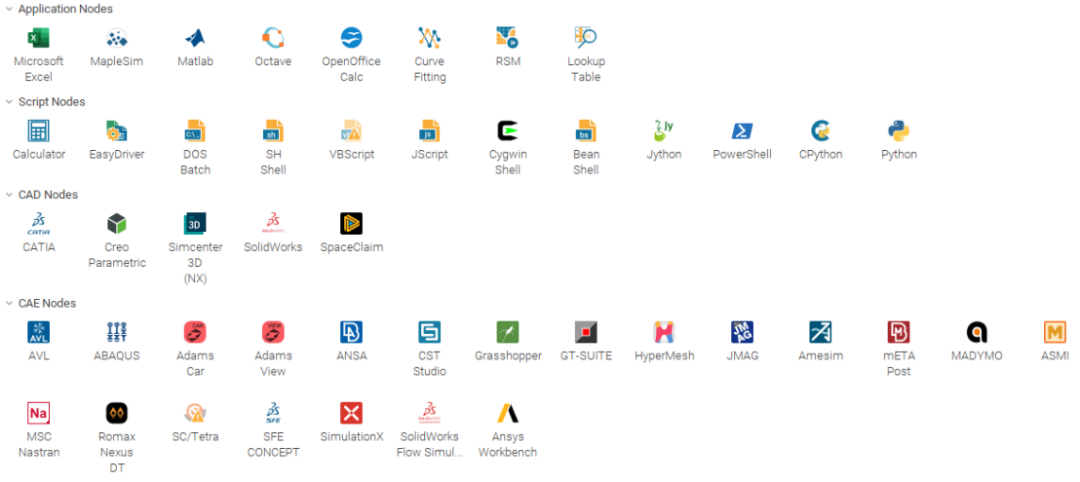Click the SpaceClaim node icon
1080x482 pixels.
click(x=351, y=224)
